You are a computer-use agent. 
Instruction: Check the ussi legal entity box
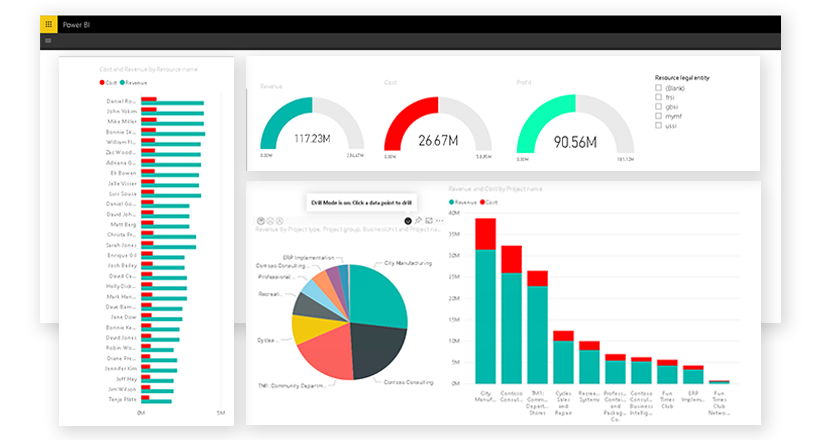coord(658,126)
